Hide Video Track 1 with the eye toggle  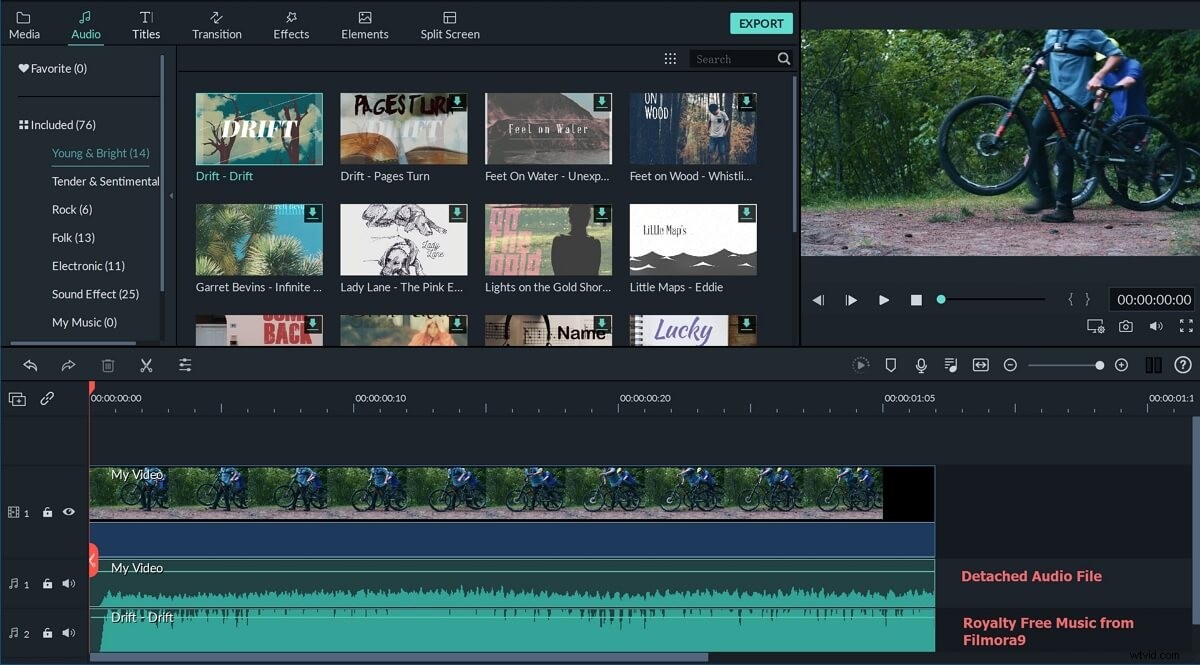[68, 512]
